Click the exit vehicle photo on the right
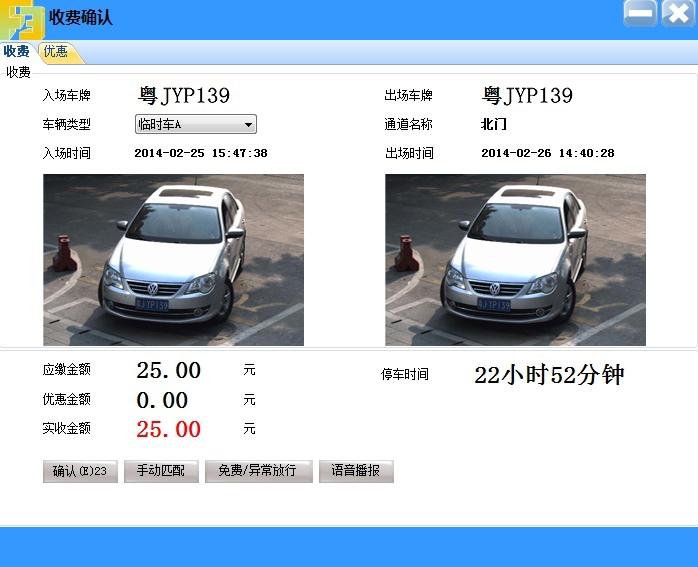Screen dimensions: 698x567 (515, 260)
